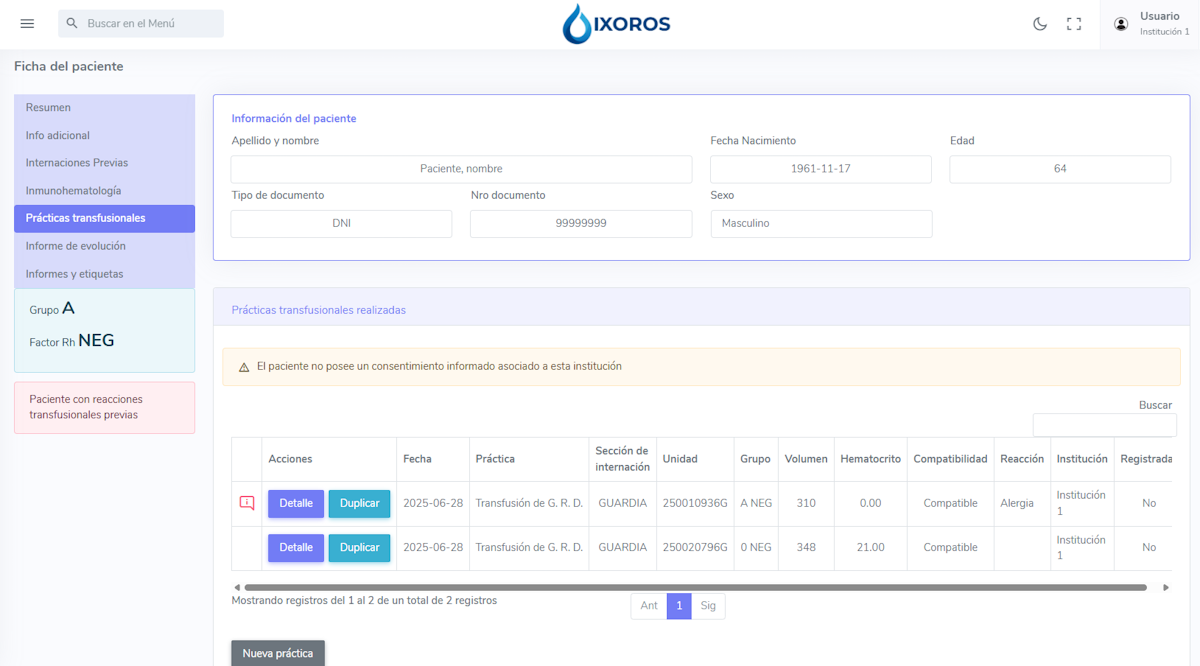This screenshot has height=666, width=1200.
Task: Enter fullscreen mode icon
Action: (1074, 24)
